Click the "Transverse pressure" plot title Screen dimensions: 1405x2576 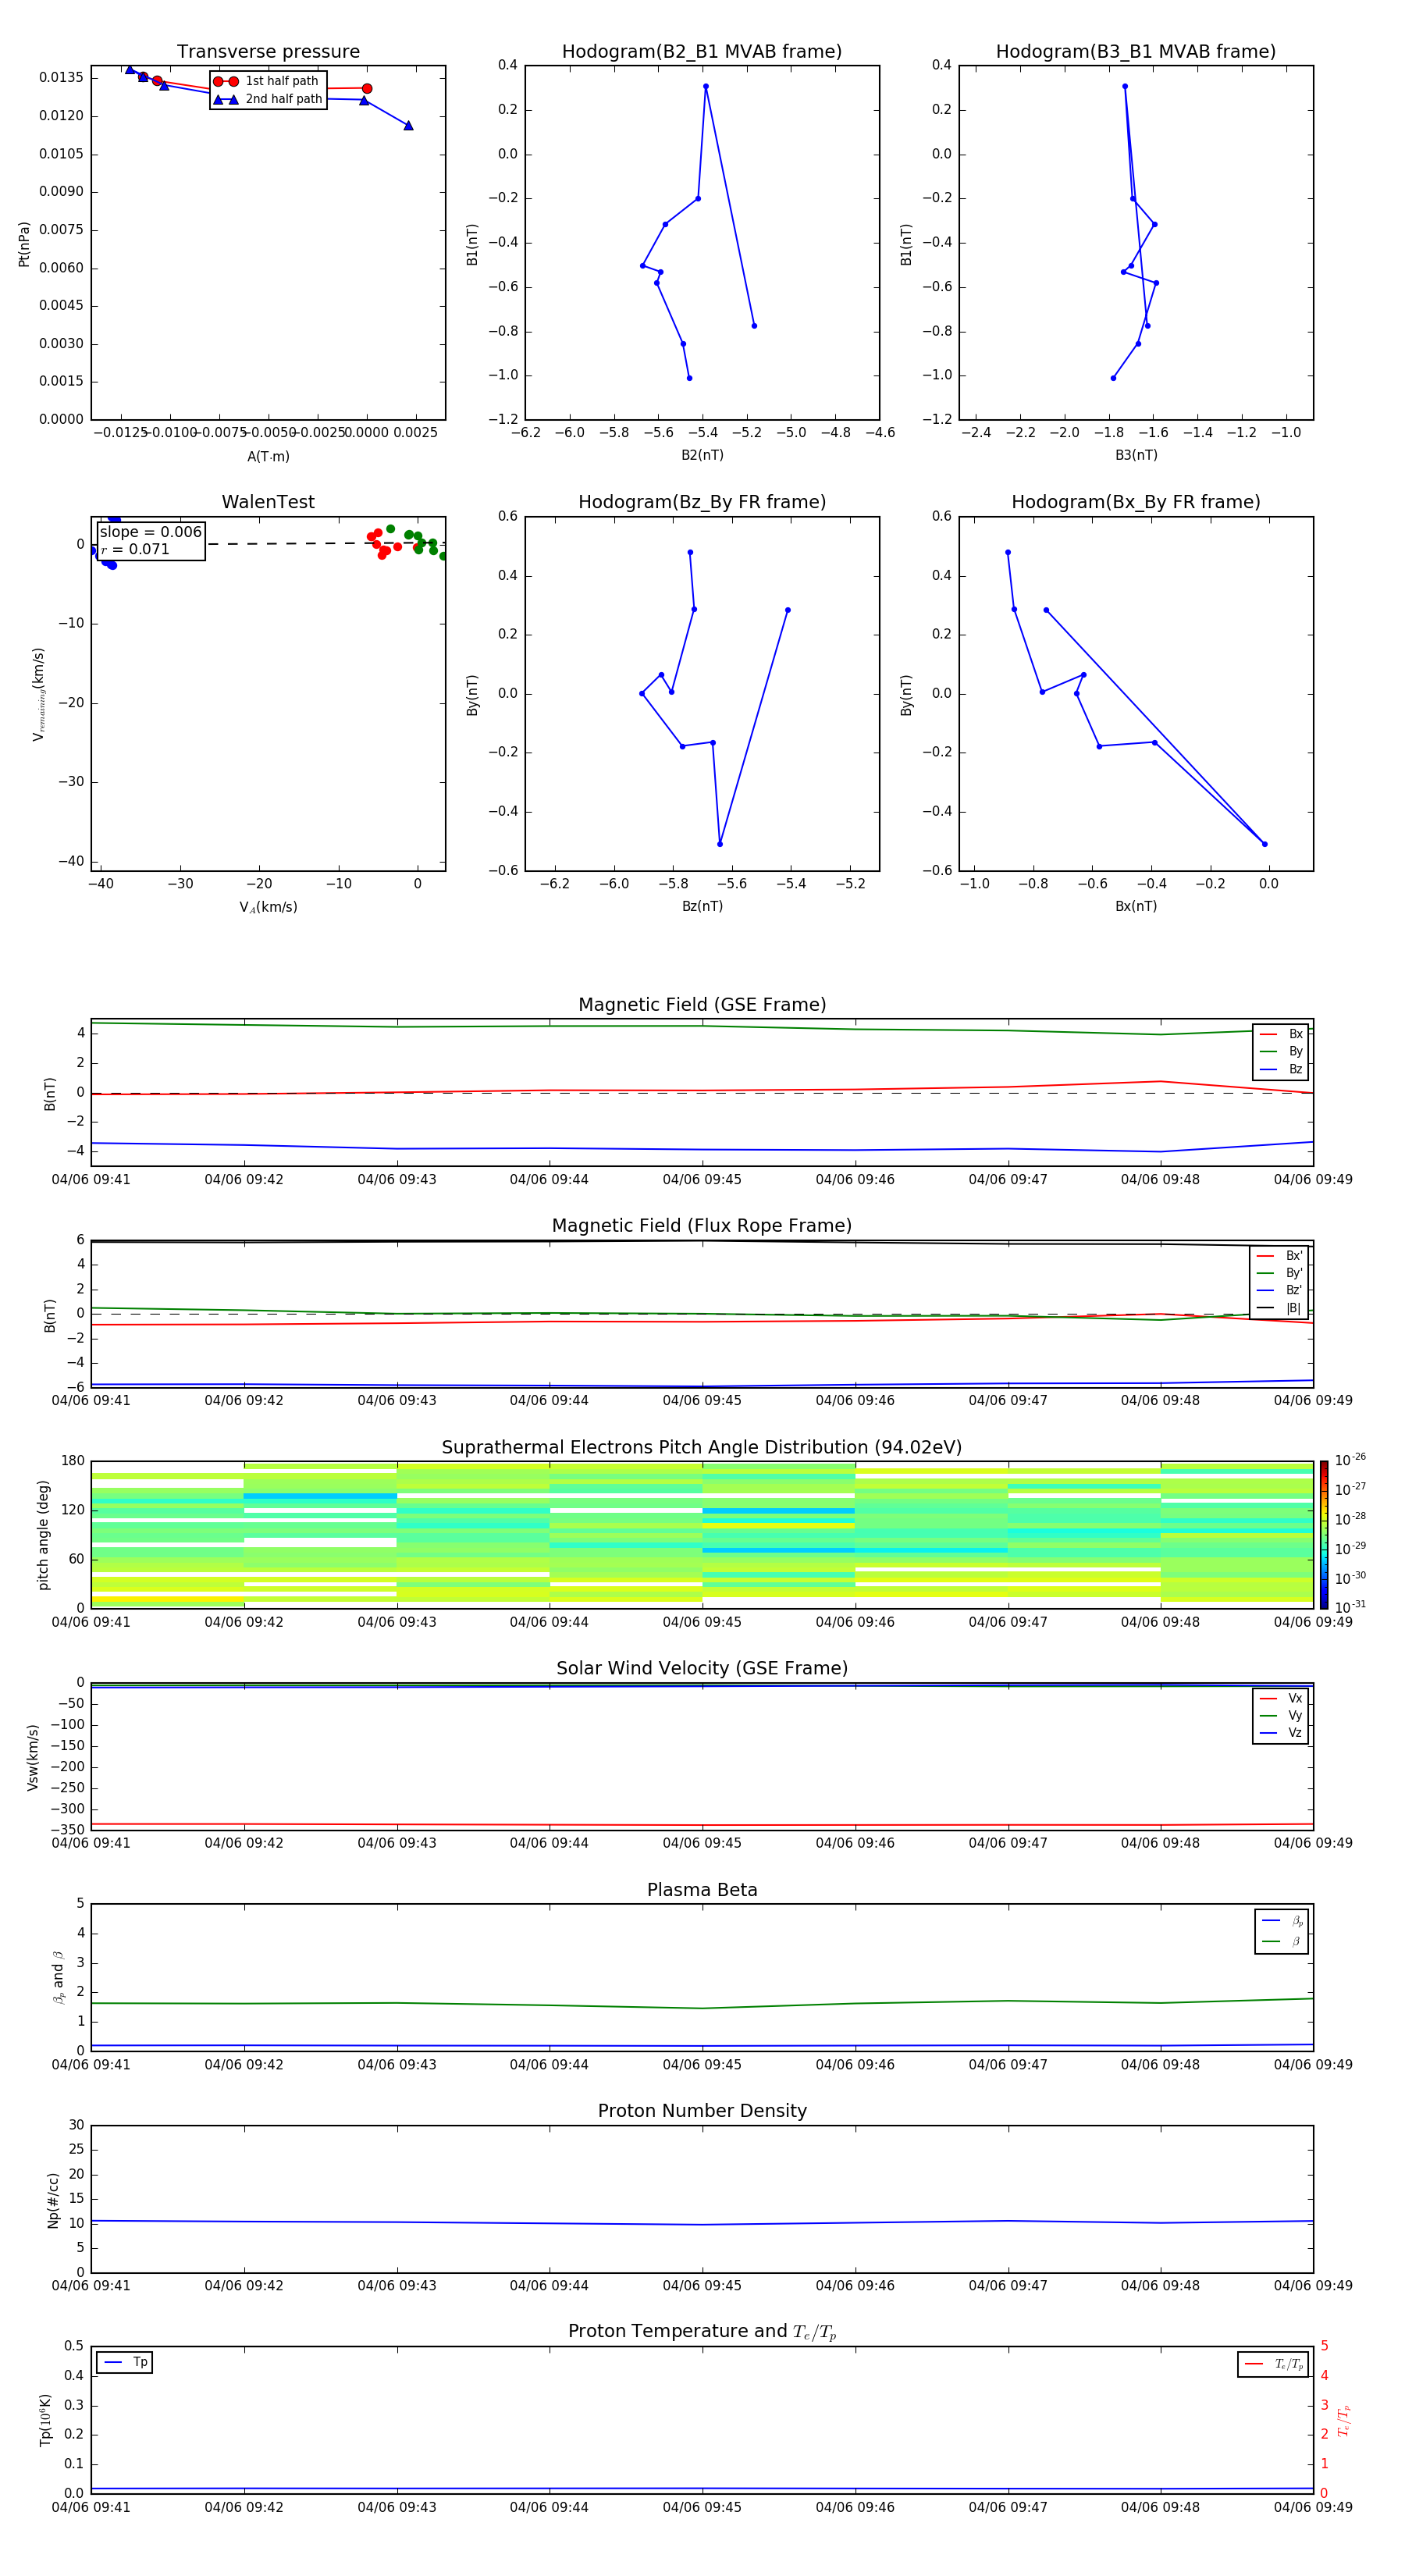click(268, 52)
